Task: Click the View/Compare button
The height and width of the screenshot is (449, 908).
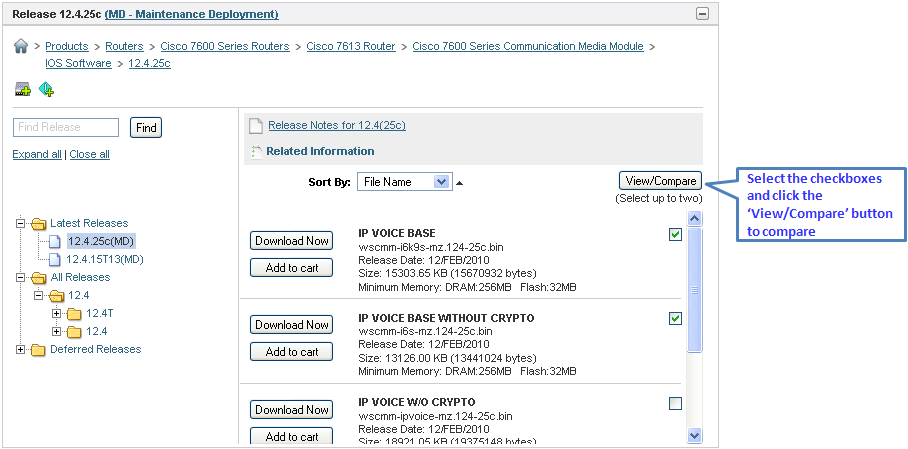Action: pyautogui.click(x=660, y=181)
